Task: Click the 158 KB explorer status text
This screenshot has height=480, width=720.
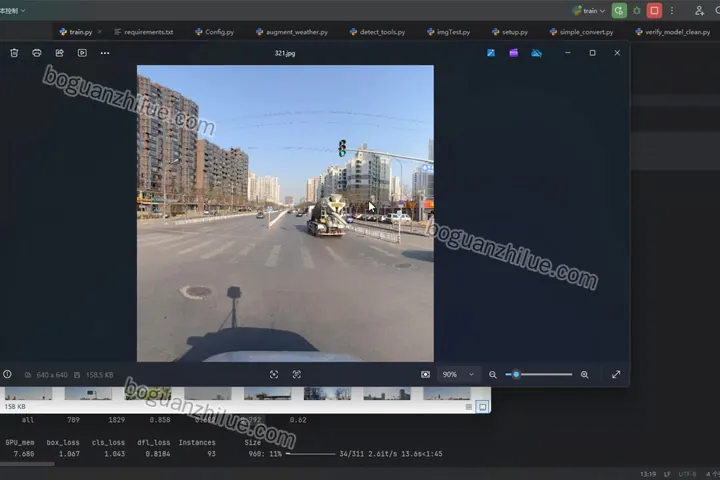Action: pyautogui.click(x=15, y=407)
